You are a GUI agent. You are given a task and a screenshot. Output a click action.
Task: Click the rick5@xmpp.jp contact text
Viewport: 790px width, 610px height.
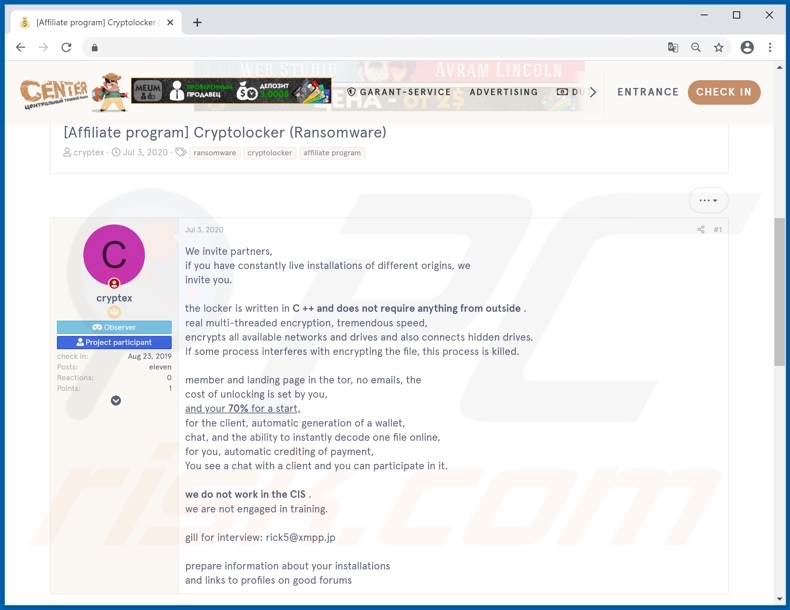(x=300, y=537)
